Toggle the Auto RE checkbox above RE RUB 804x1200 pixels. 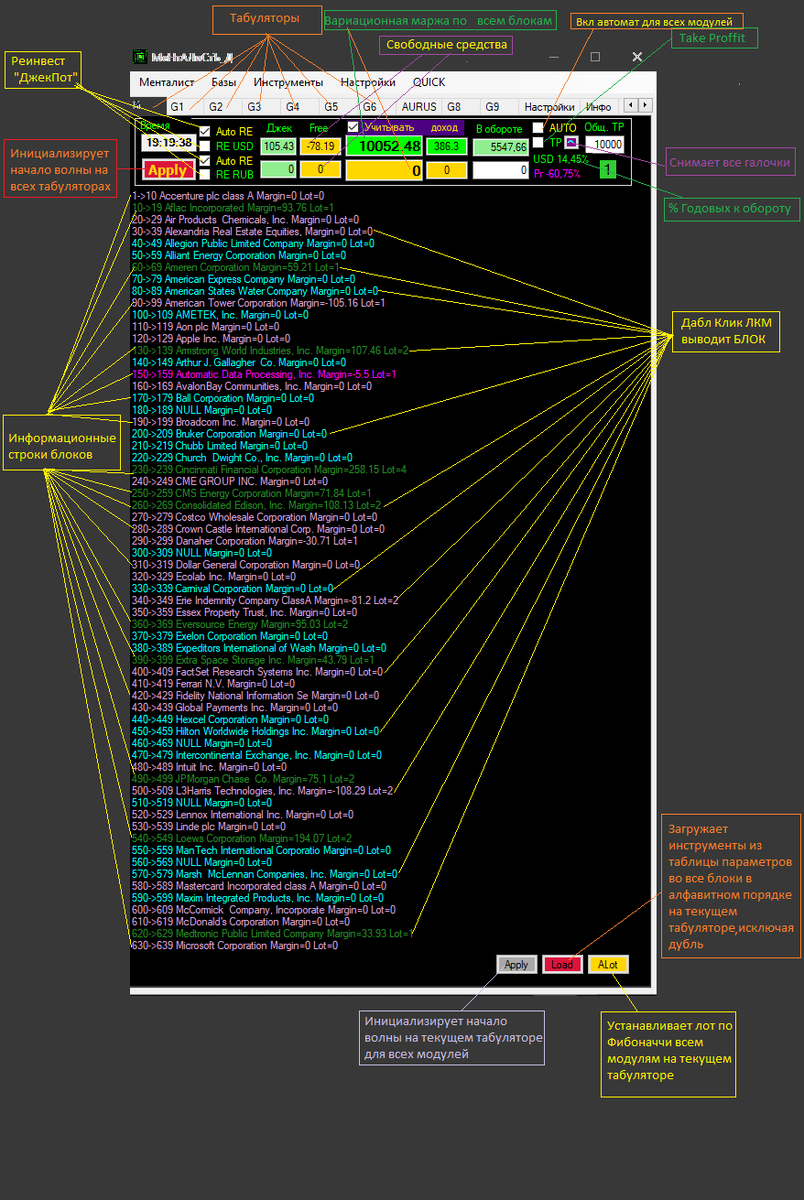click(205, 160)
